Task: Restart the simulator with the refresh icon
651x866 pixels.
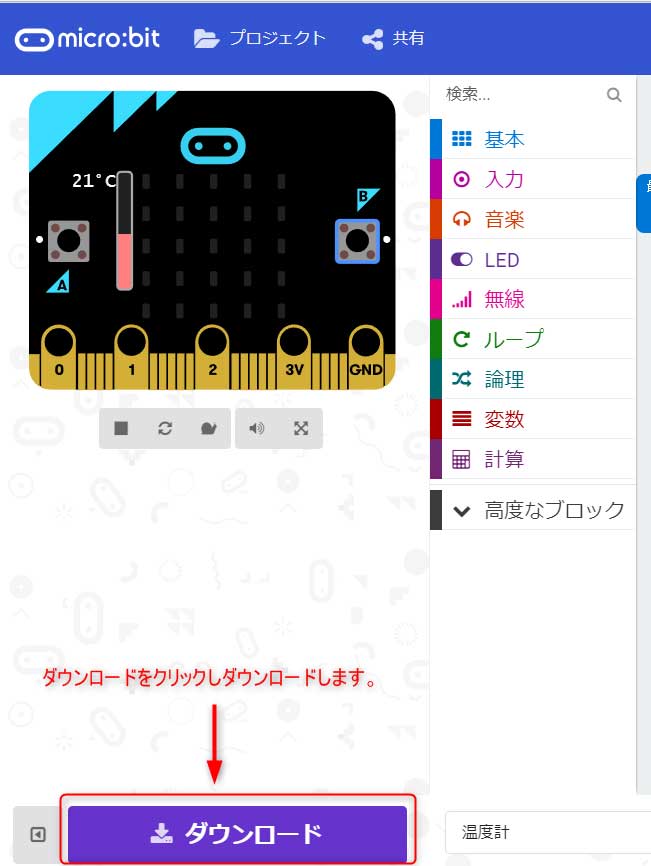Action: pos(165,429)
